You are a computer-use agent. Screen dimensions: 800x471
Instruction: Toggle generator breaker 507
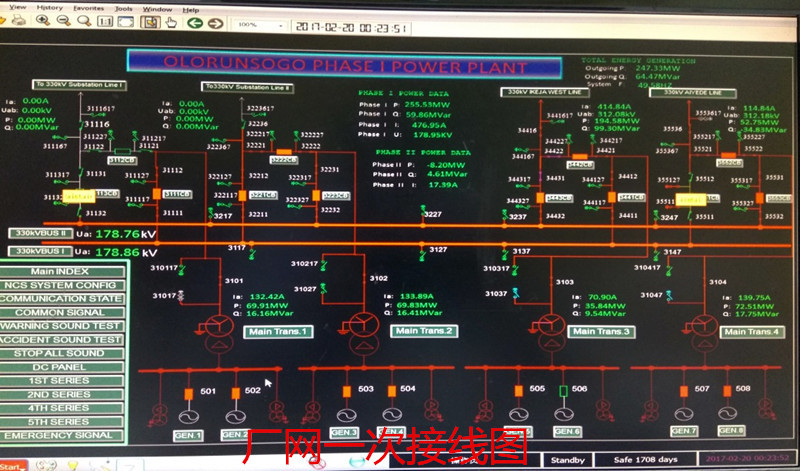click(x=684, y=391)
